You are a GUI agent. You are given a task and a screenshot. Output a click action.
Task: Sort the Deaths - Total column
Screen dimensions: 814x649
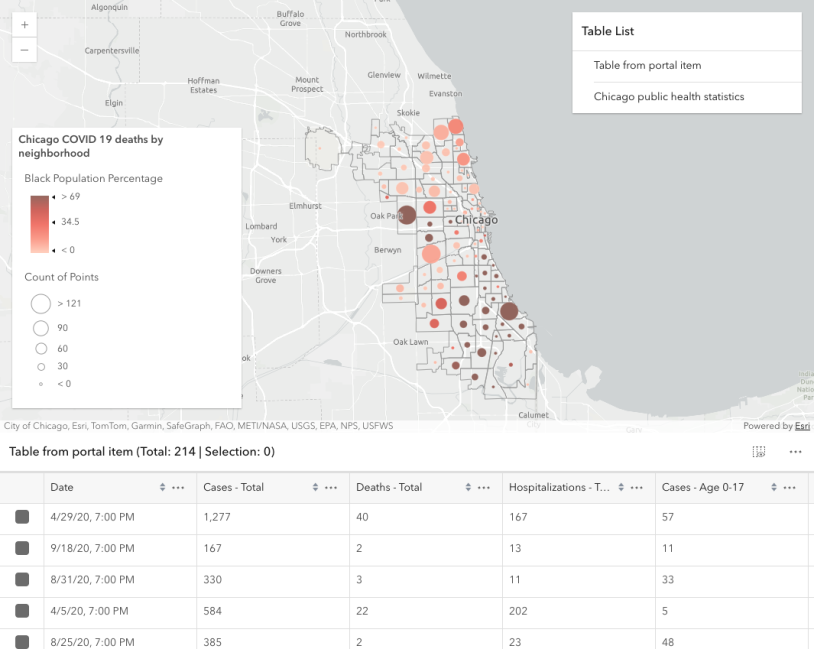point(470,488)
